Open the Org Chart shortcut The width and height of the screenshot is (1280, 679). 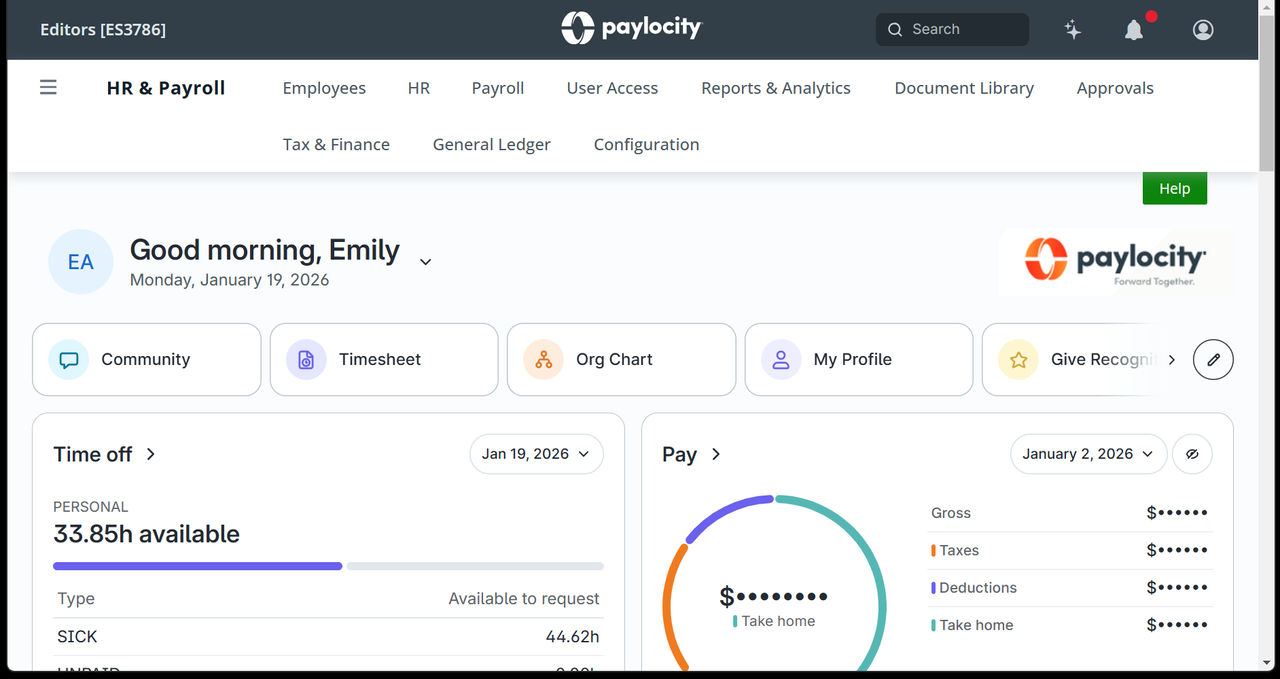tap(543, 359)
